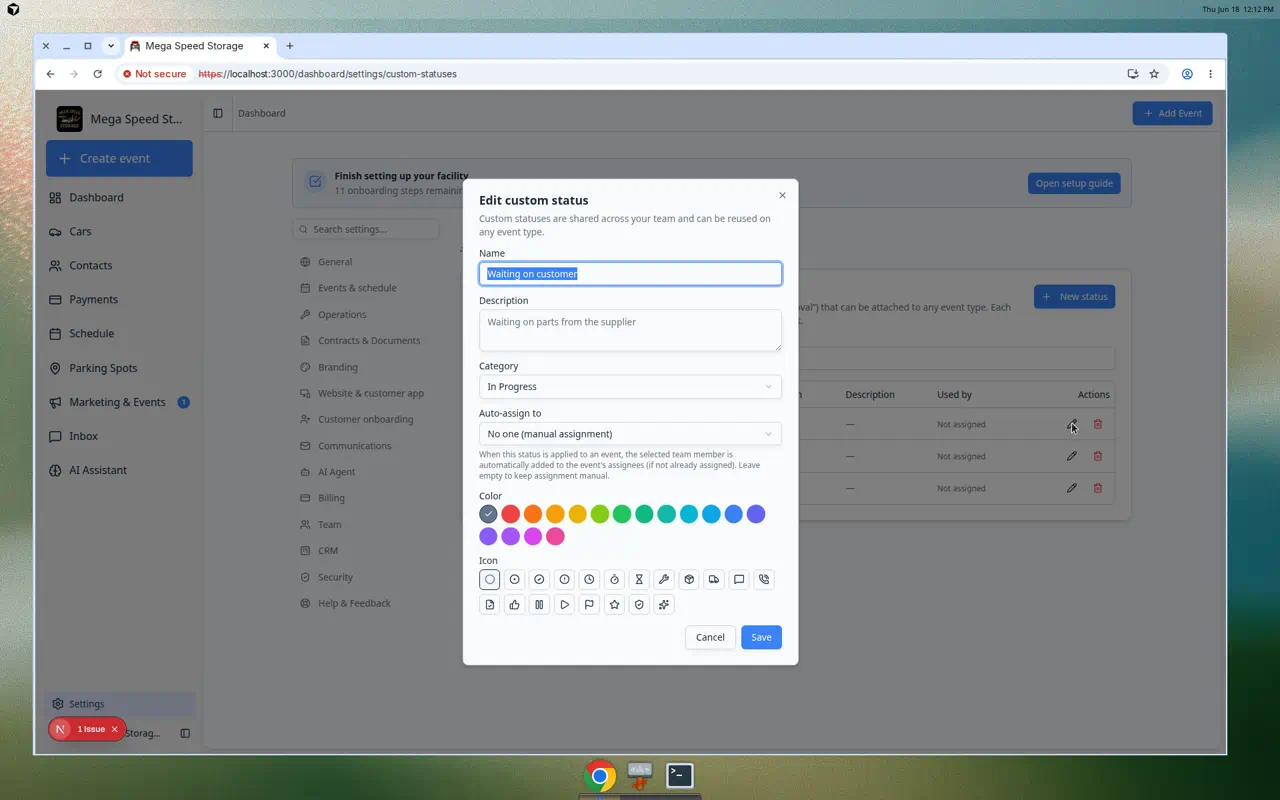Pick the pause bars icon
The height and width of the screenshot is (800, 1280).
[x=539, y=604]
